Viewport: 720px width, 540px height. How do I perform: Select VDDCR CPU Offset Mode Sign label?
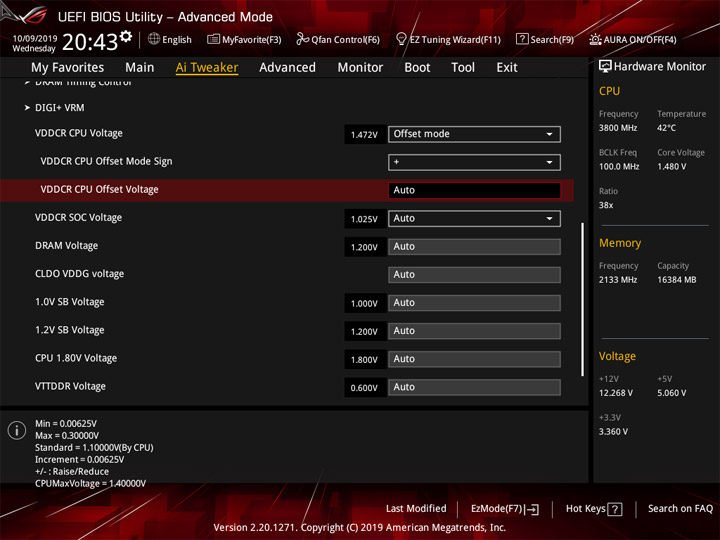106,161
